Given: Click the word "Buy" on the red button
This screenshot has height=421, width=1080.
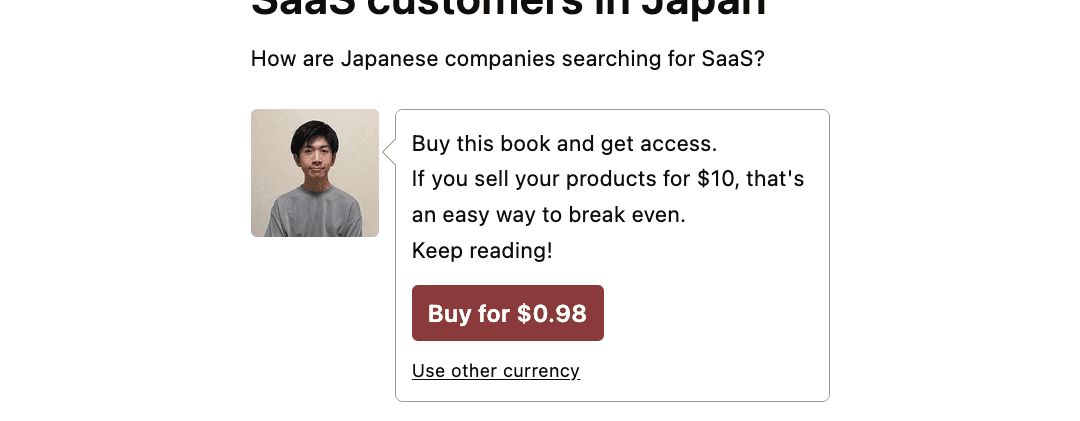Looking at the screenshot, I should [450, 314].
